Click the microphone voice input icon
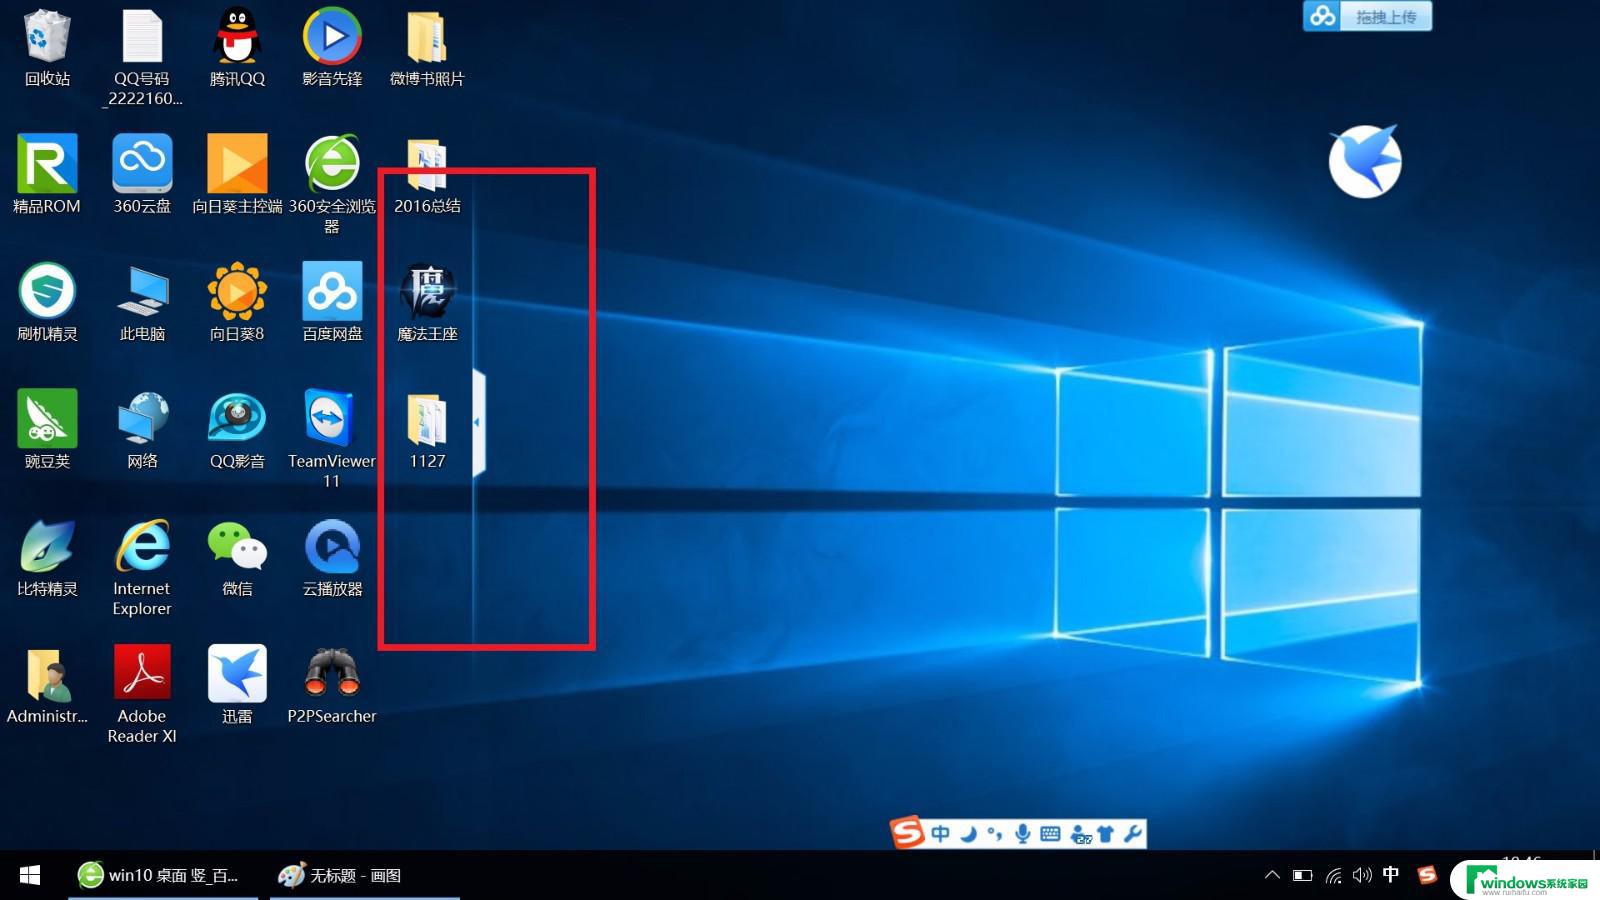 coord(1022,833)
